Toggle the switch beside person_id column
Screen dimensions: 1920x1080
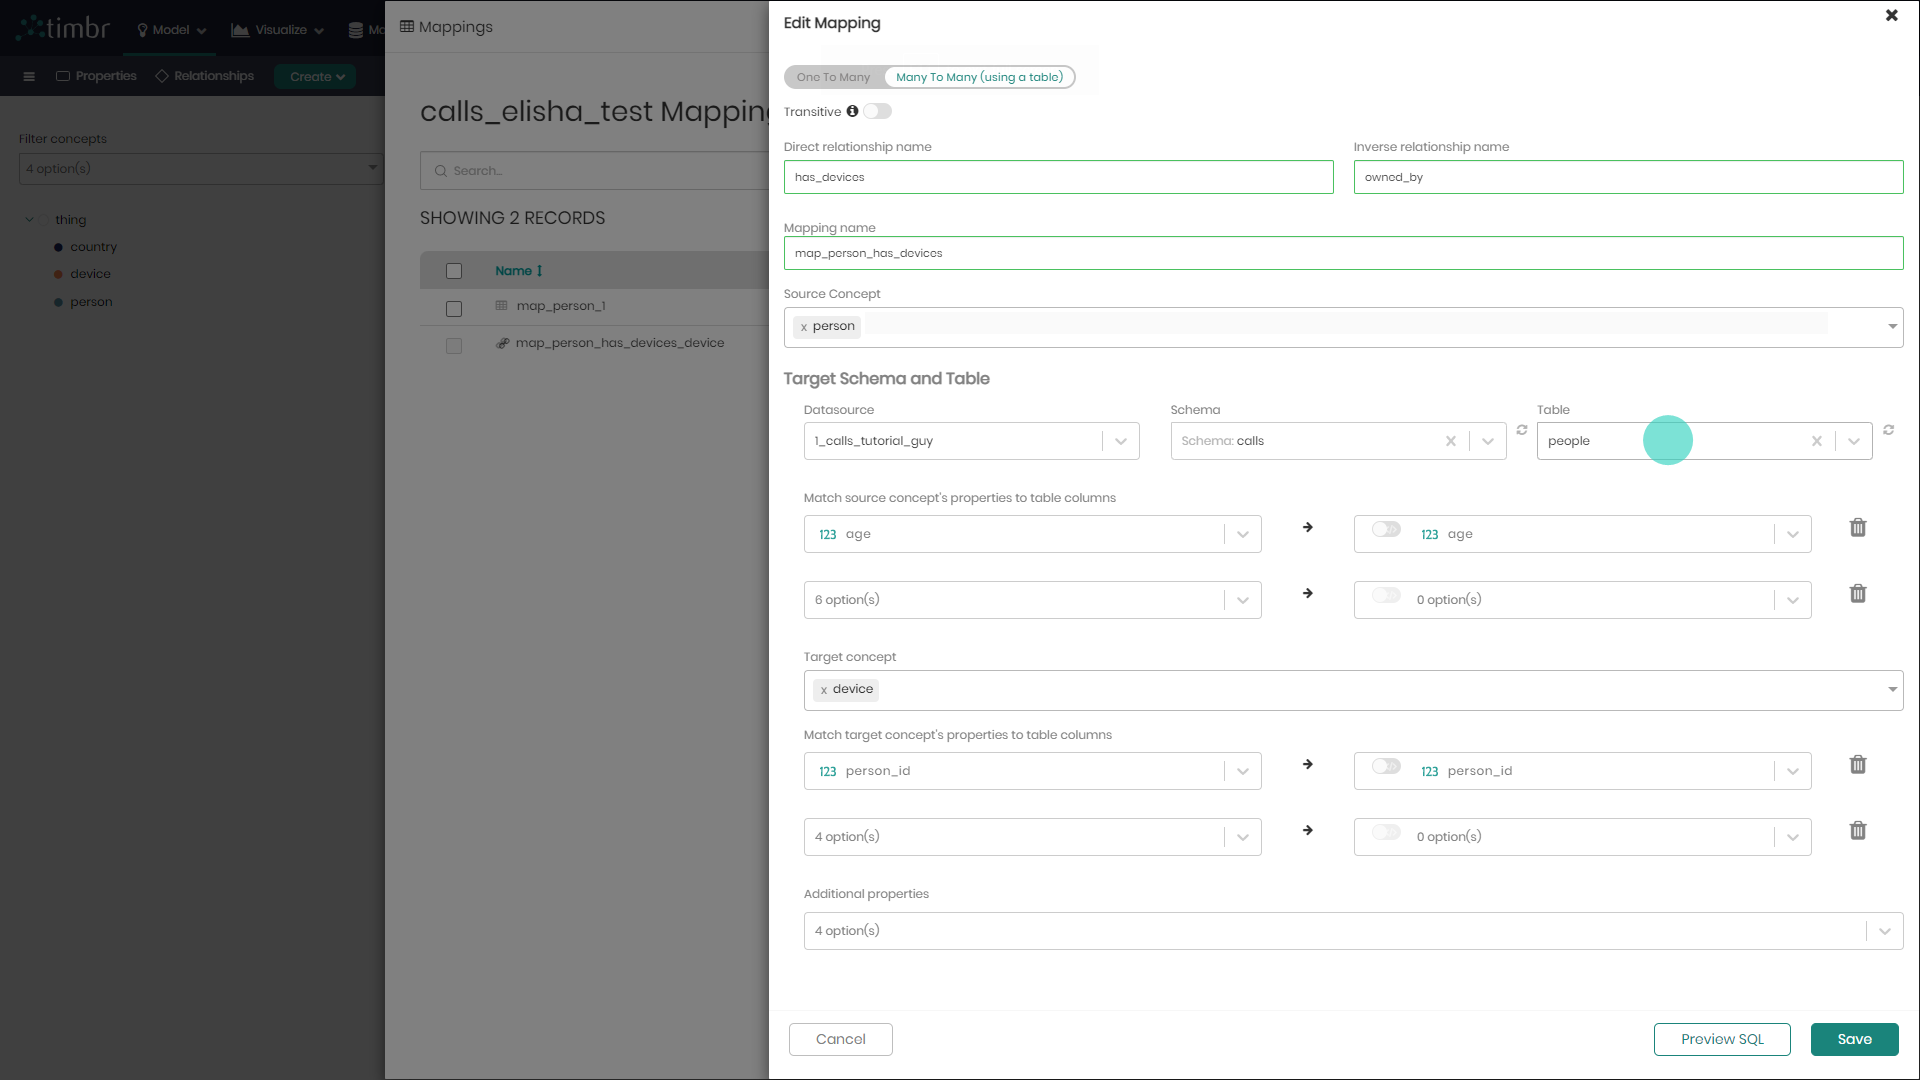pyautogui.click(x=1386, y=767)
